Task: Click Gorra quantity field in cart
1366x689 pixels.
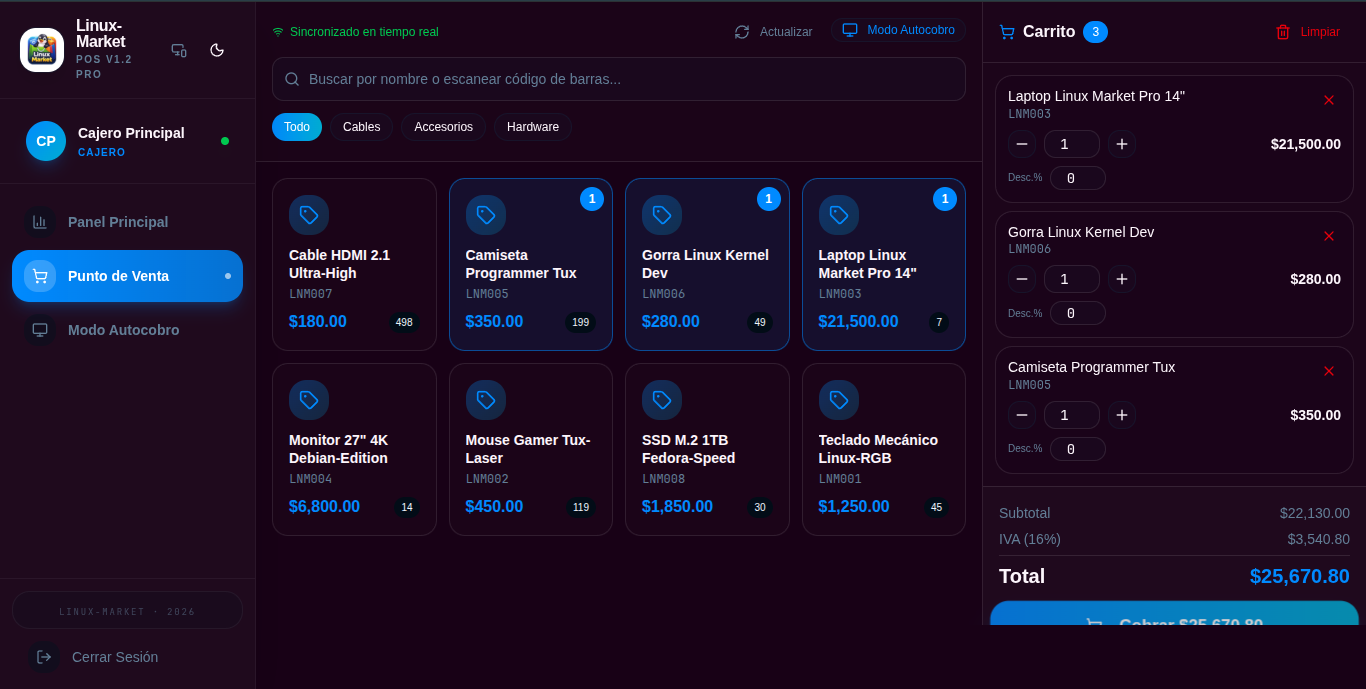Action: coord(1072,279)
